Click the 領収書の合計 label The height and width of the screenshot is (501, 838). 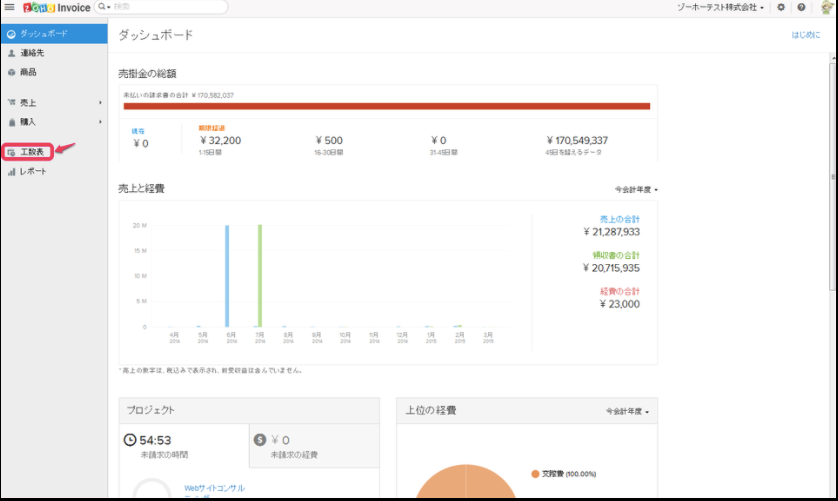click(616, 255)
